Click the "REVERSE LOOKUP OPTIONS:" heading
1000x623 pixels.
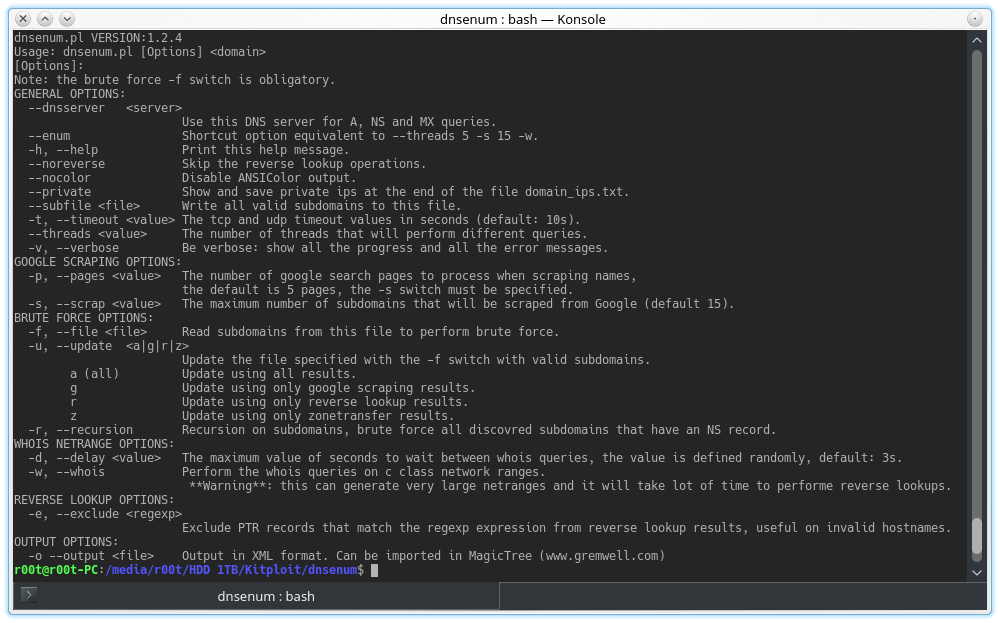[x=94, y=501]
